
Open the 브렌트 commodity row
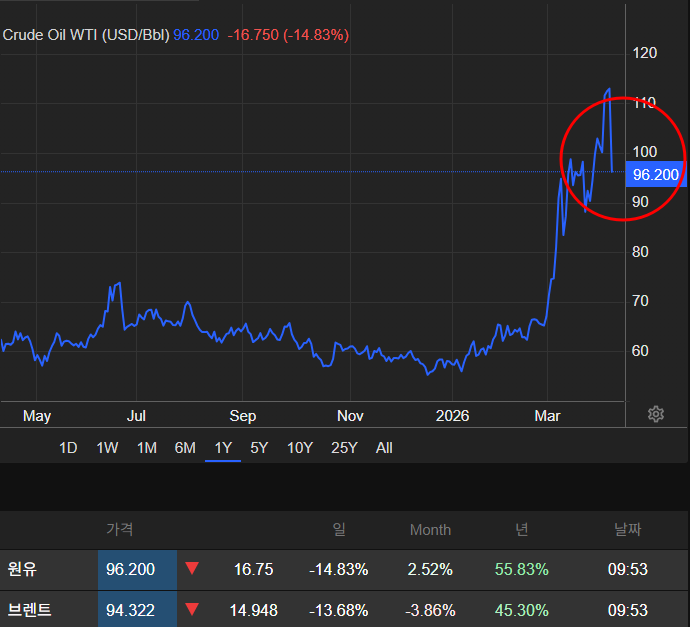coord(28,609)
